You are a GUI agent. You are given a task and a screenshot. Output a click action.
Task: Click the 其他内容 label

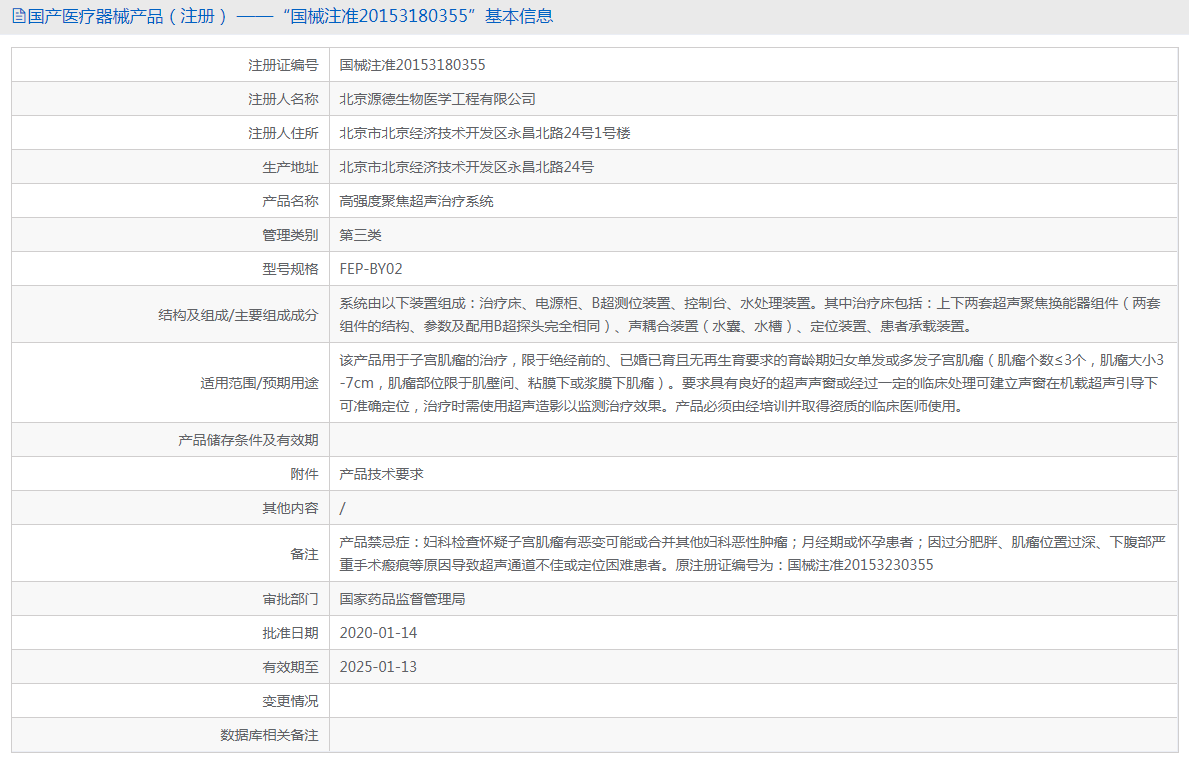tap(290, 508)
